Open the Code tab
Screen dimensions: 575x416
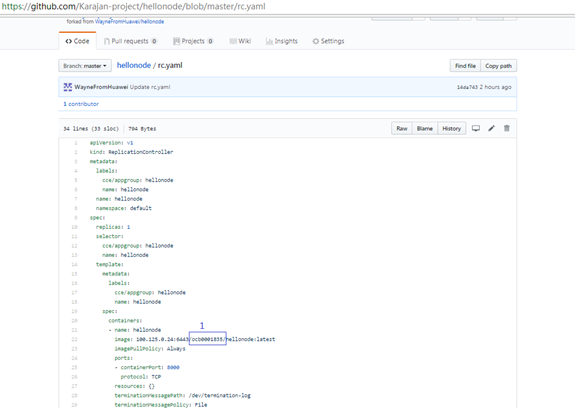pos(77,41)
